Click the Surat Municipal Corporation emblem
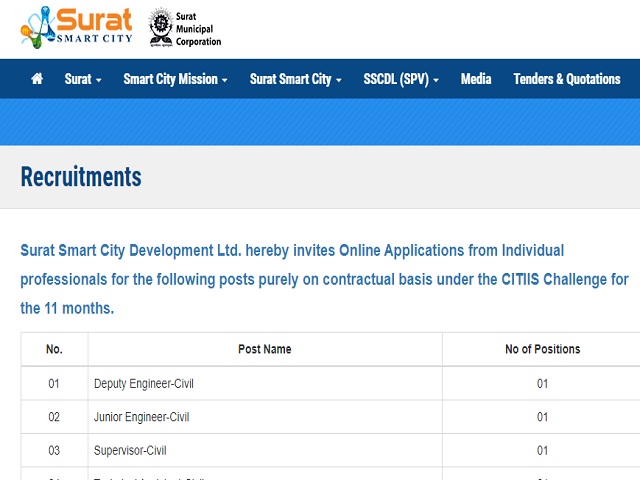This screenshot has width=640, height=480. point(161,28)
